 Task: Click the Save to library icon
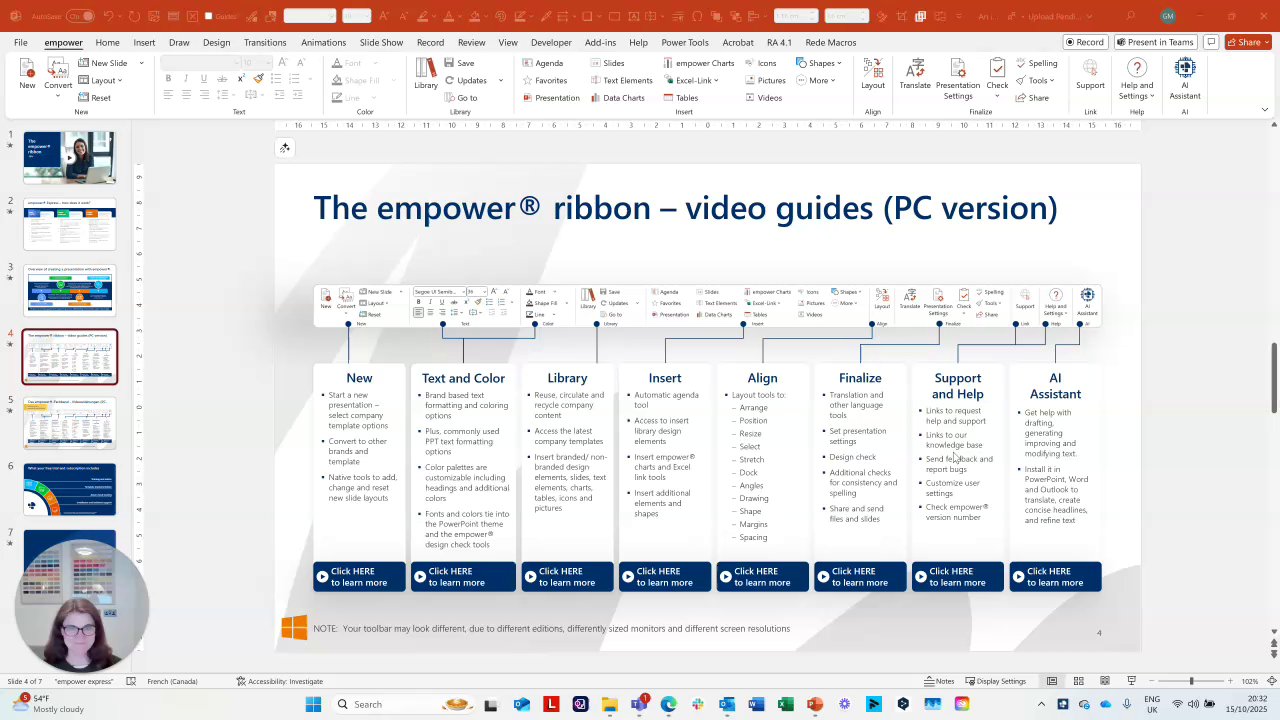[x=460, y=63]
